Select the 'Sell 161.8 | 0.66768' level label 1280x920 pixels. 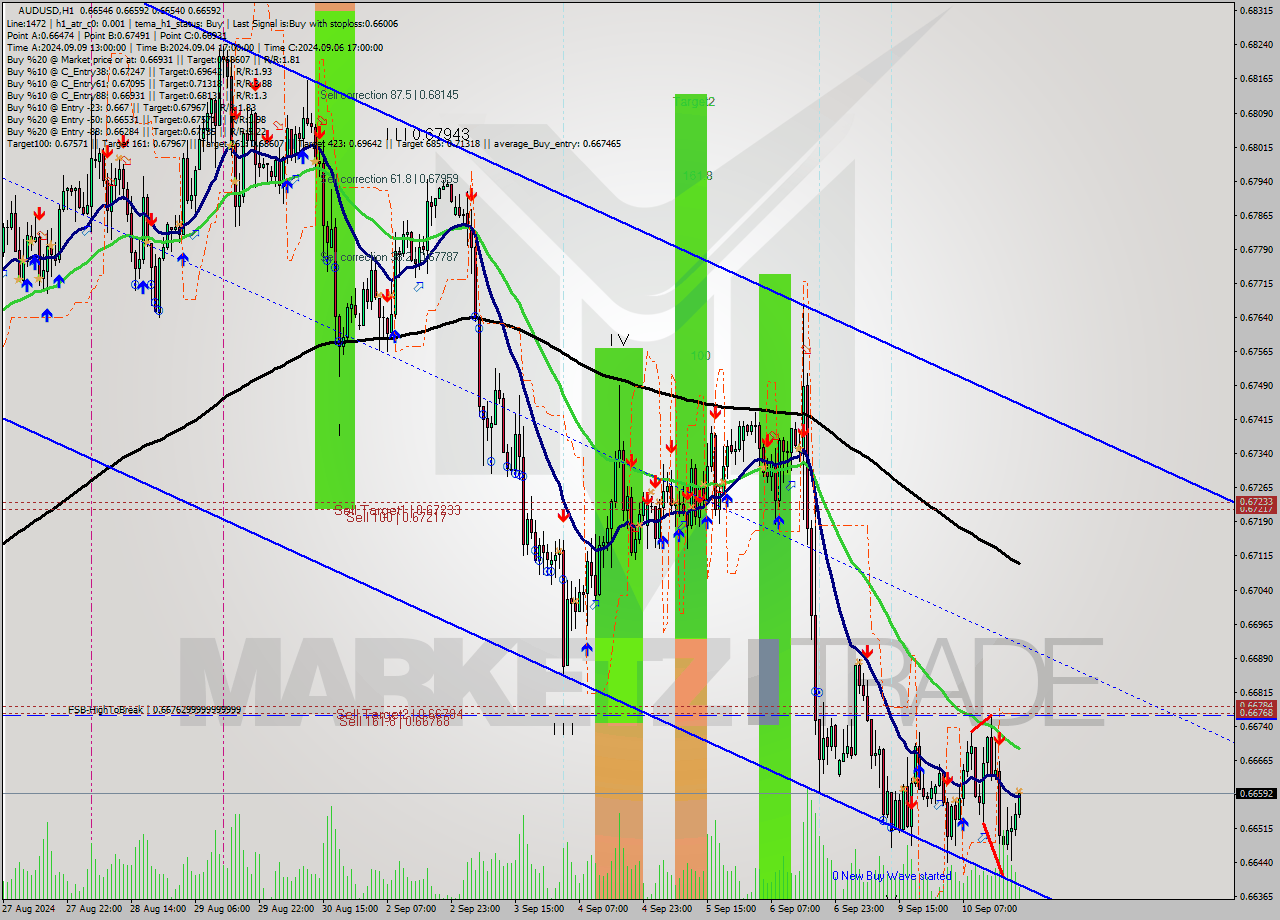[394, 720]
